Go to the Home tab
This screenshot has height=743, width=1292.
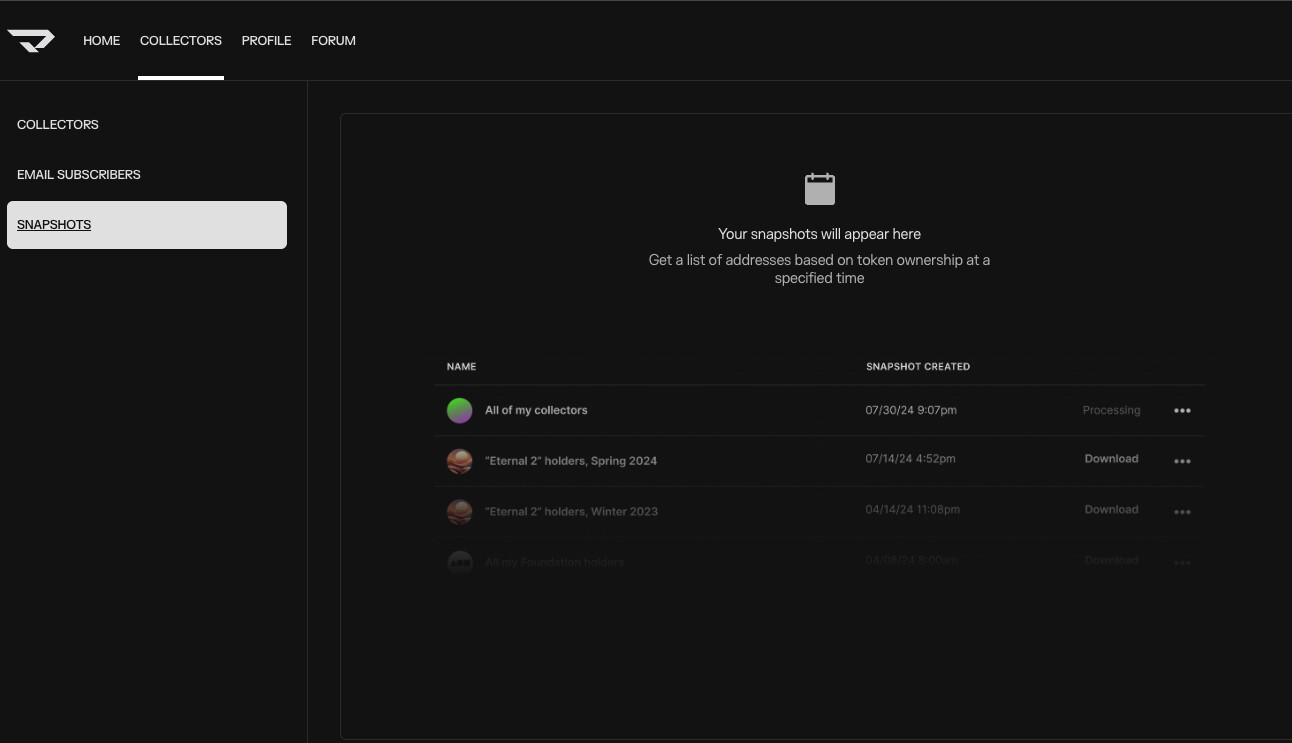tap(101, 41)
